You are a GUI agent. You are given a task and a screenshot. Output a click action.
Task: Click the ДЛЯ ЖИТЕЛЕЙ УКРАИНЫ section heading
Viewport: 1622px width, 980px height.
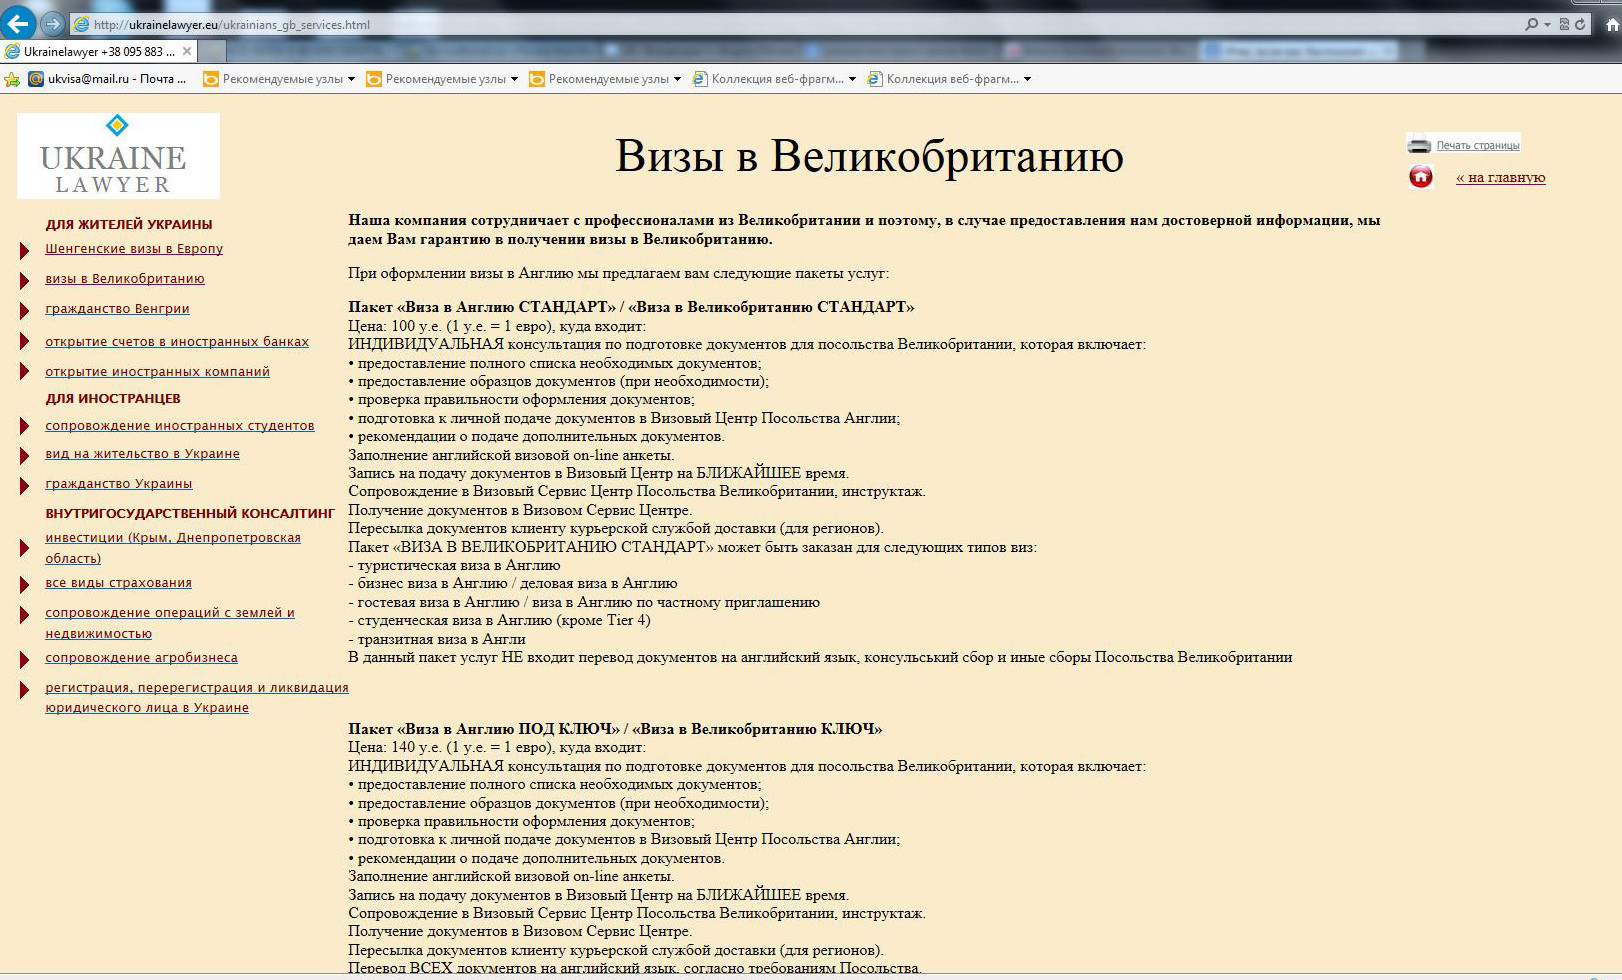[x=131, y=225]
